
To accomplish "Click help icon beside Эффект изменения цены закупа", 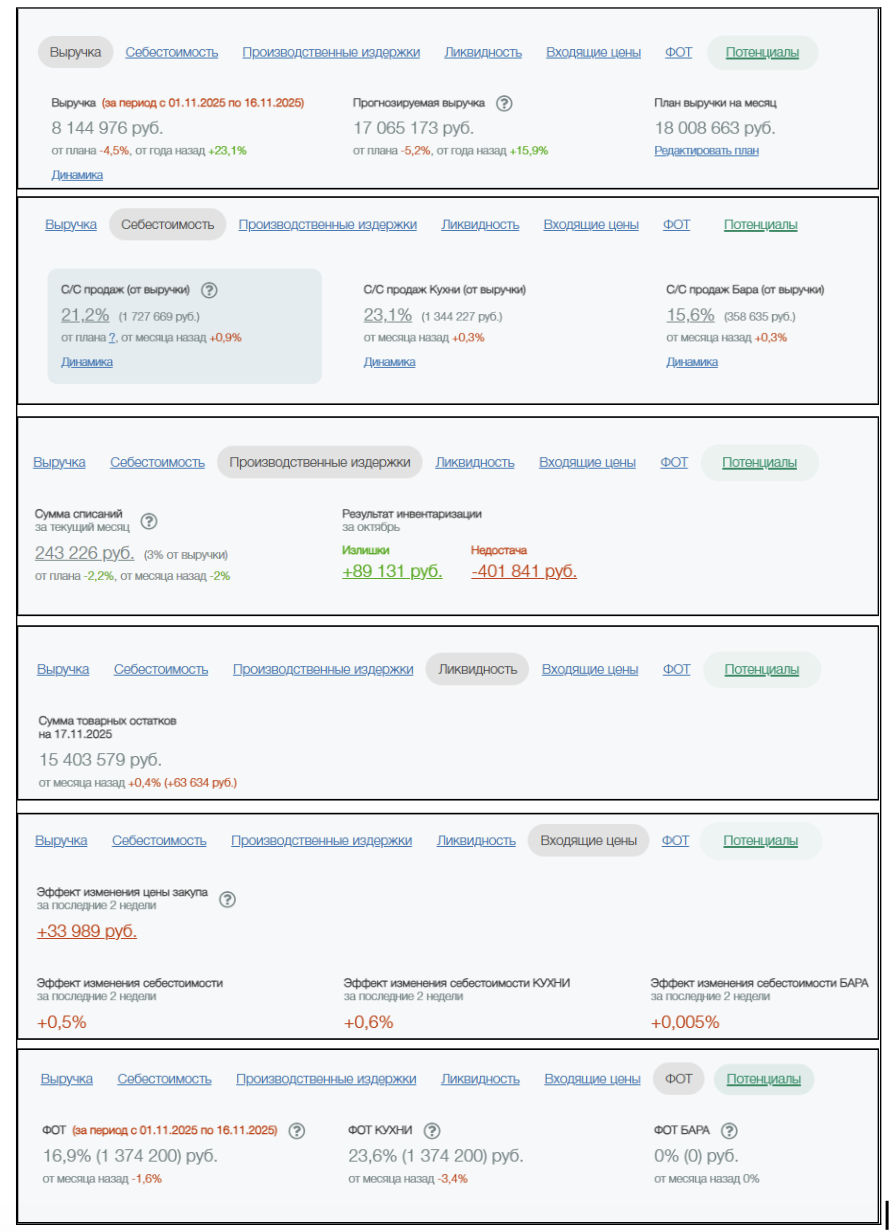I will 227,899.
